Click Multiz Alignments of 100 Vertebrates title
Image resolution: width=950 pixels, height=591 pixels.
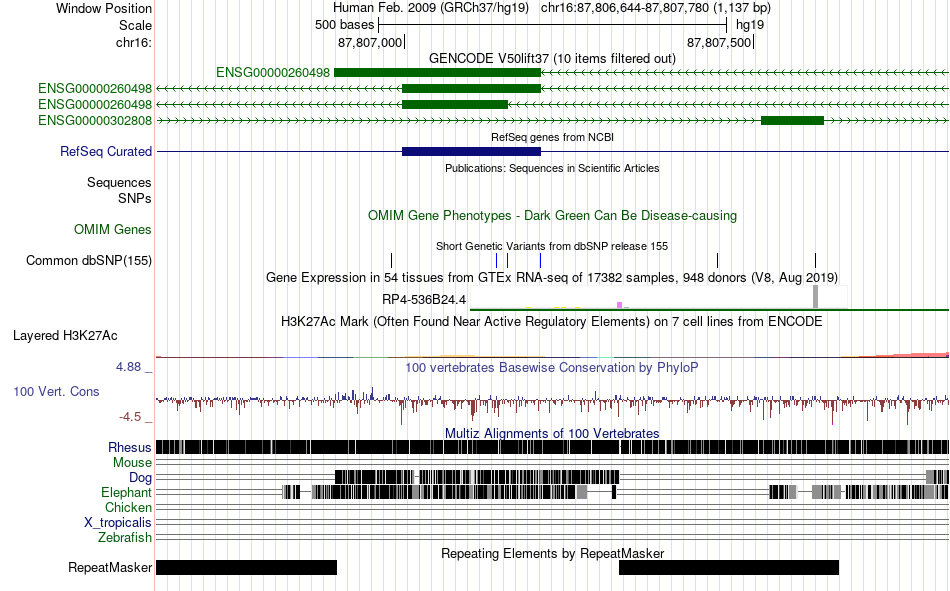552,433
